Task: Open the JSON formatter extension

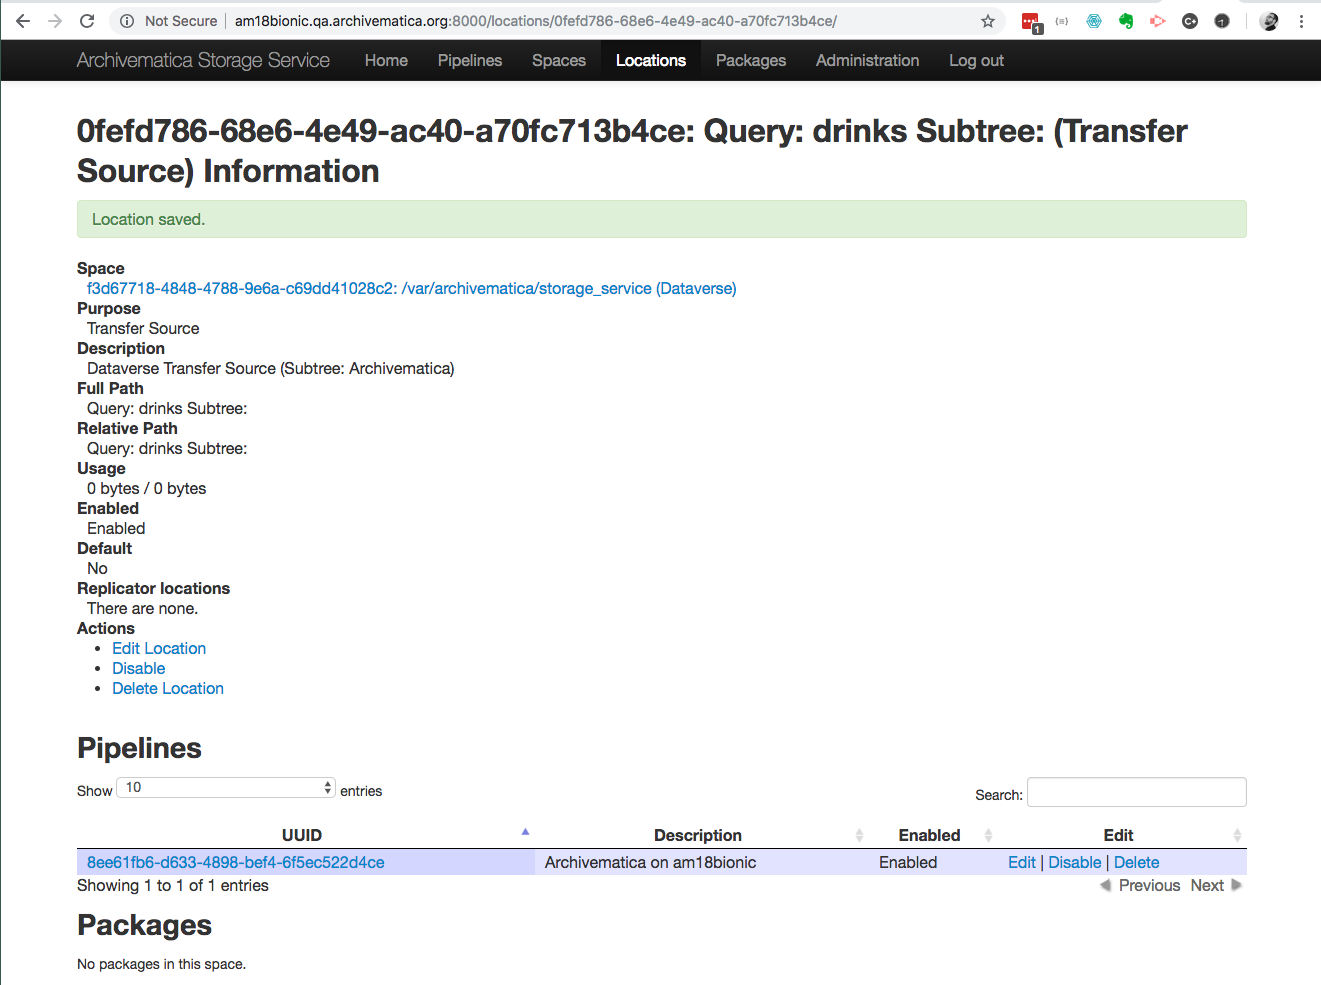Action: pyautogui.click(x=1061, y=21)
